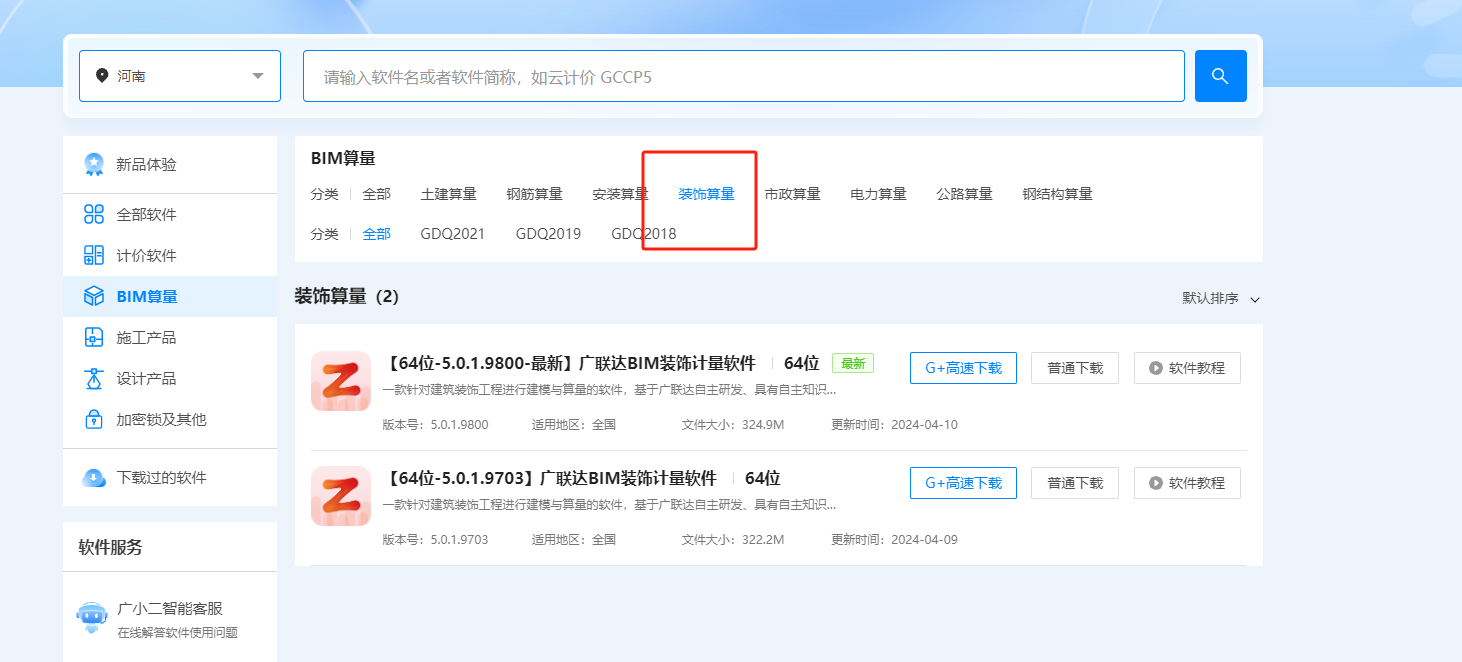Click the location pin icon beside 河南
The height and width of the screenshot is (662, 1462).
pos(101,76)
